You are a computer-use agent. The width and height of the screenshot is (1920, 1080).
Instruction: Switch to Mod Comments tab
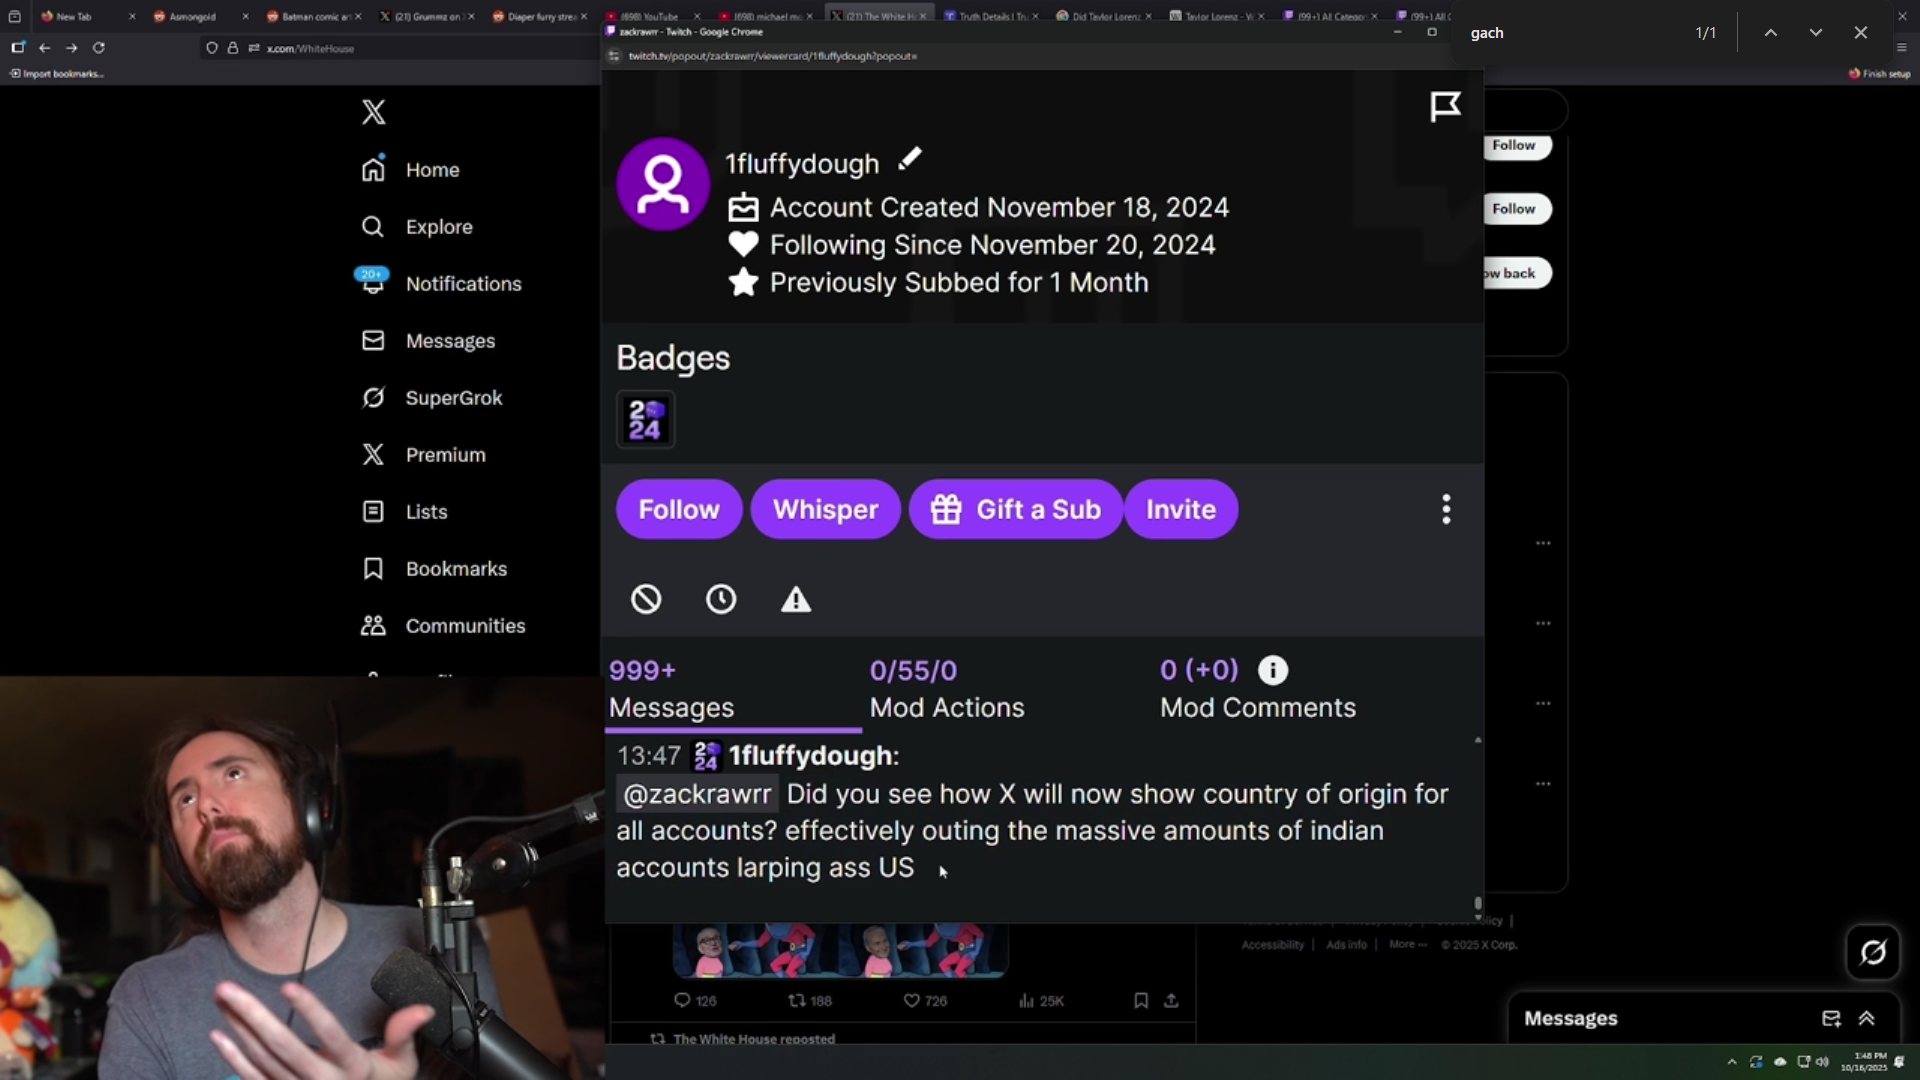(x=1258, y=689)
